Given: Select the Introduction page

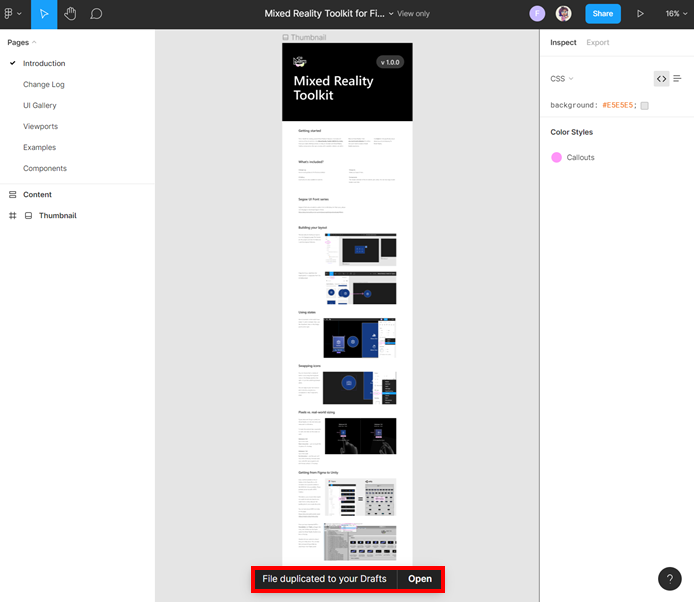Looking at the screenshot, I should [44, 63].
